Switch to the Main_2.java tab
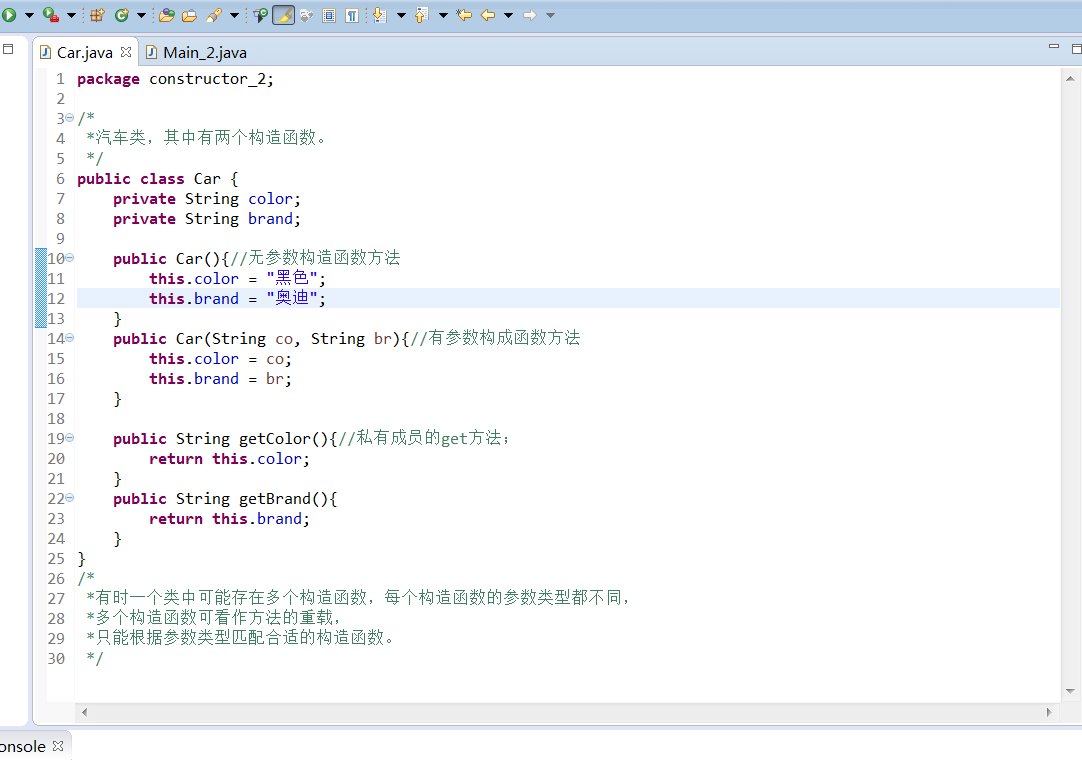Screen dimensions: 1082x762 click(x=203, y=52)
